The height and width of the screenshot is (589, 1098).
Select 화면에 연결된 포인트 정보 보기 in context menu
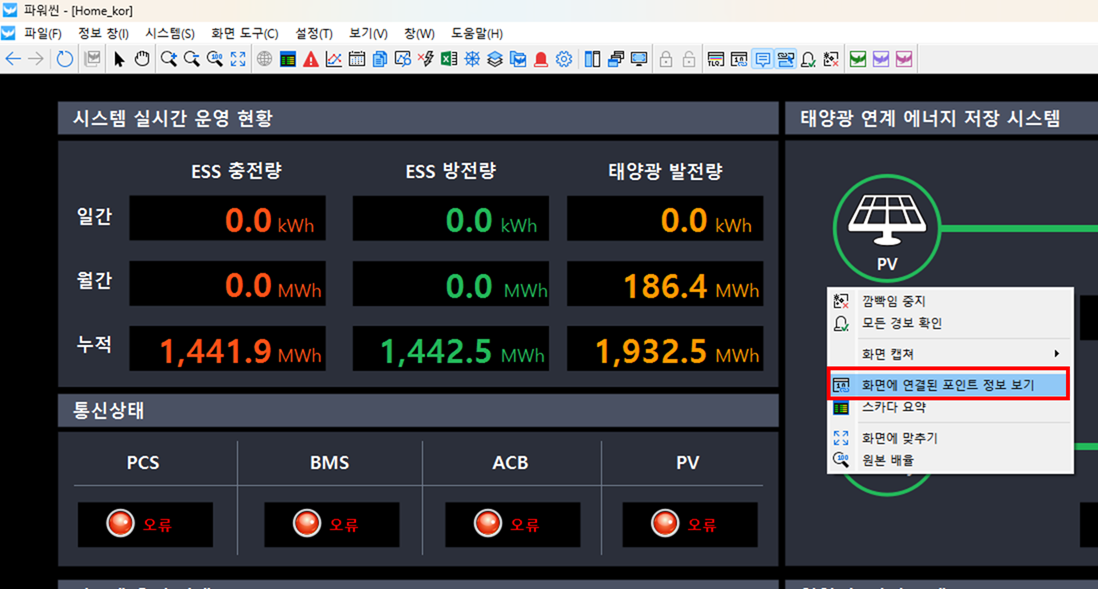pos(948,384)
